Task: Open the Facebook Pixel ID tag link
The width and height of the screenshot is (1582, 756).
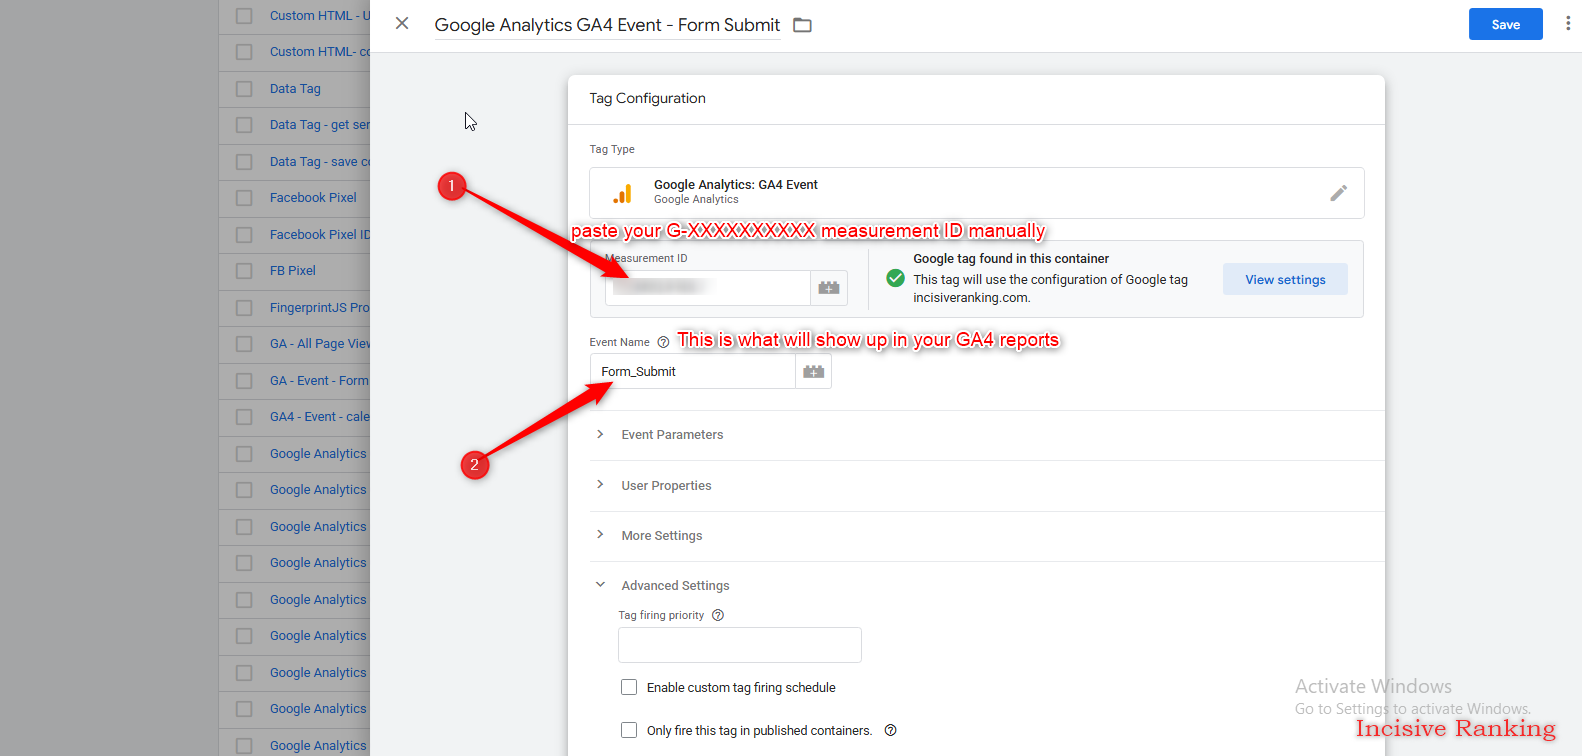Action: point(319,235)
